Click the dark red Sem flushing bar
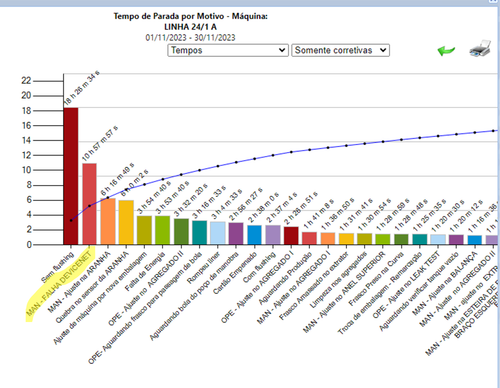Screen dimensions: 500x388 coord(71,176)
